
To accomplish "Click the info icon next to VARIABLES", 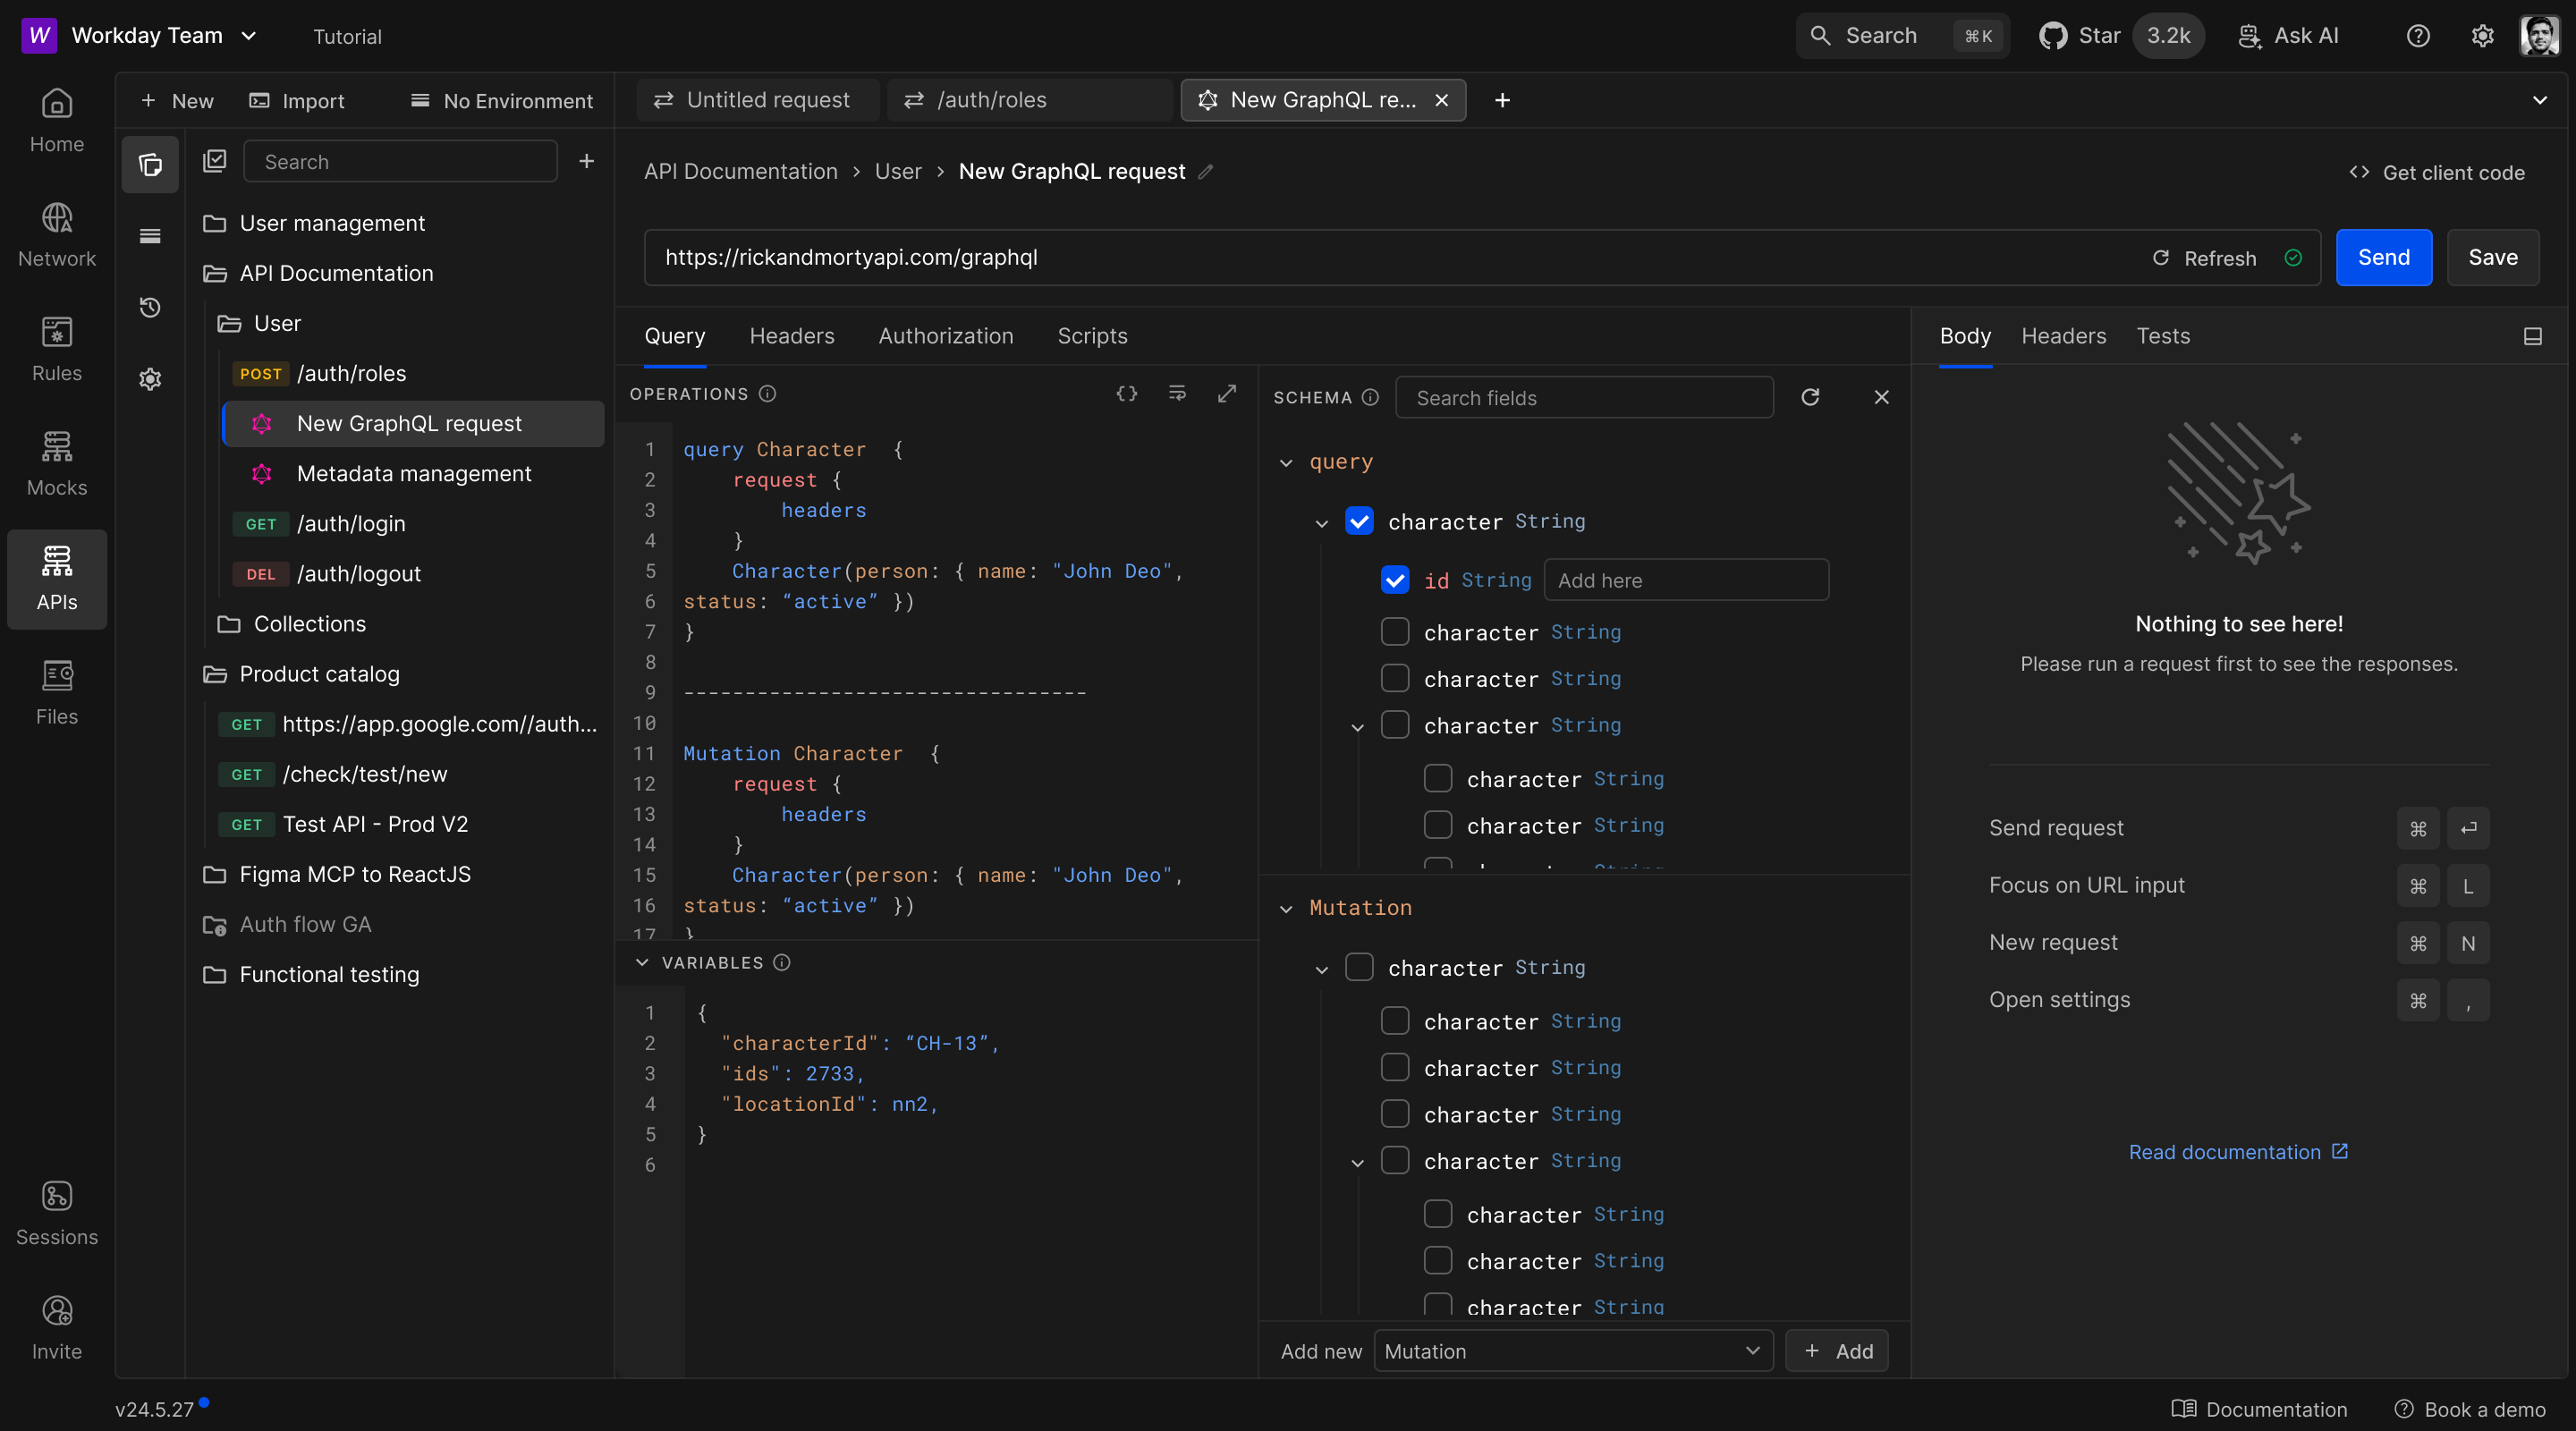I will (x=783, y=962).
